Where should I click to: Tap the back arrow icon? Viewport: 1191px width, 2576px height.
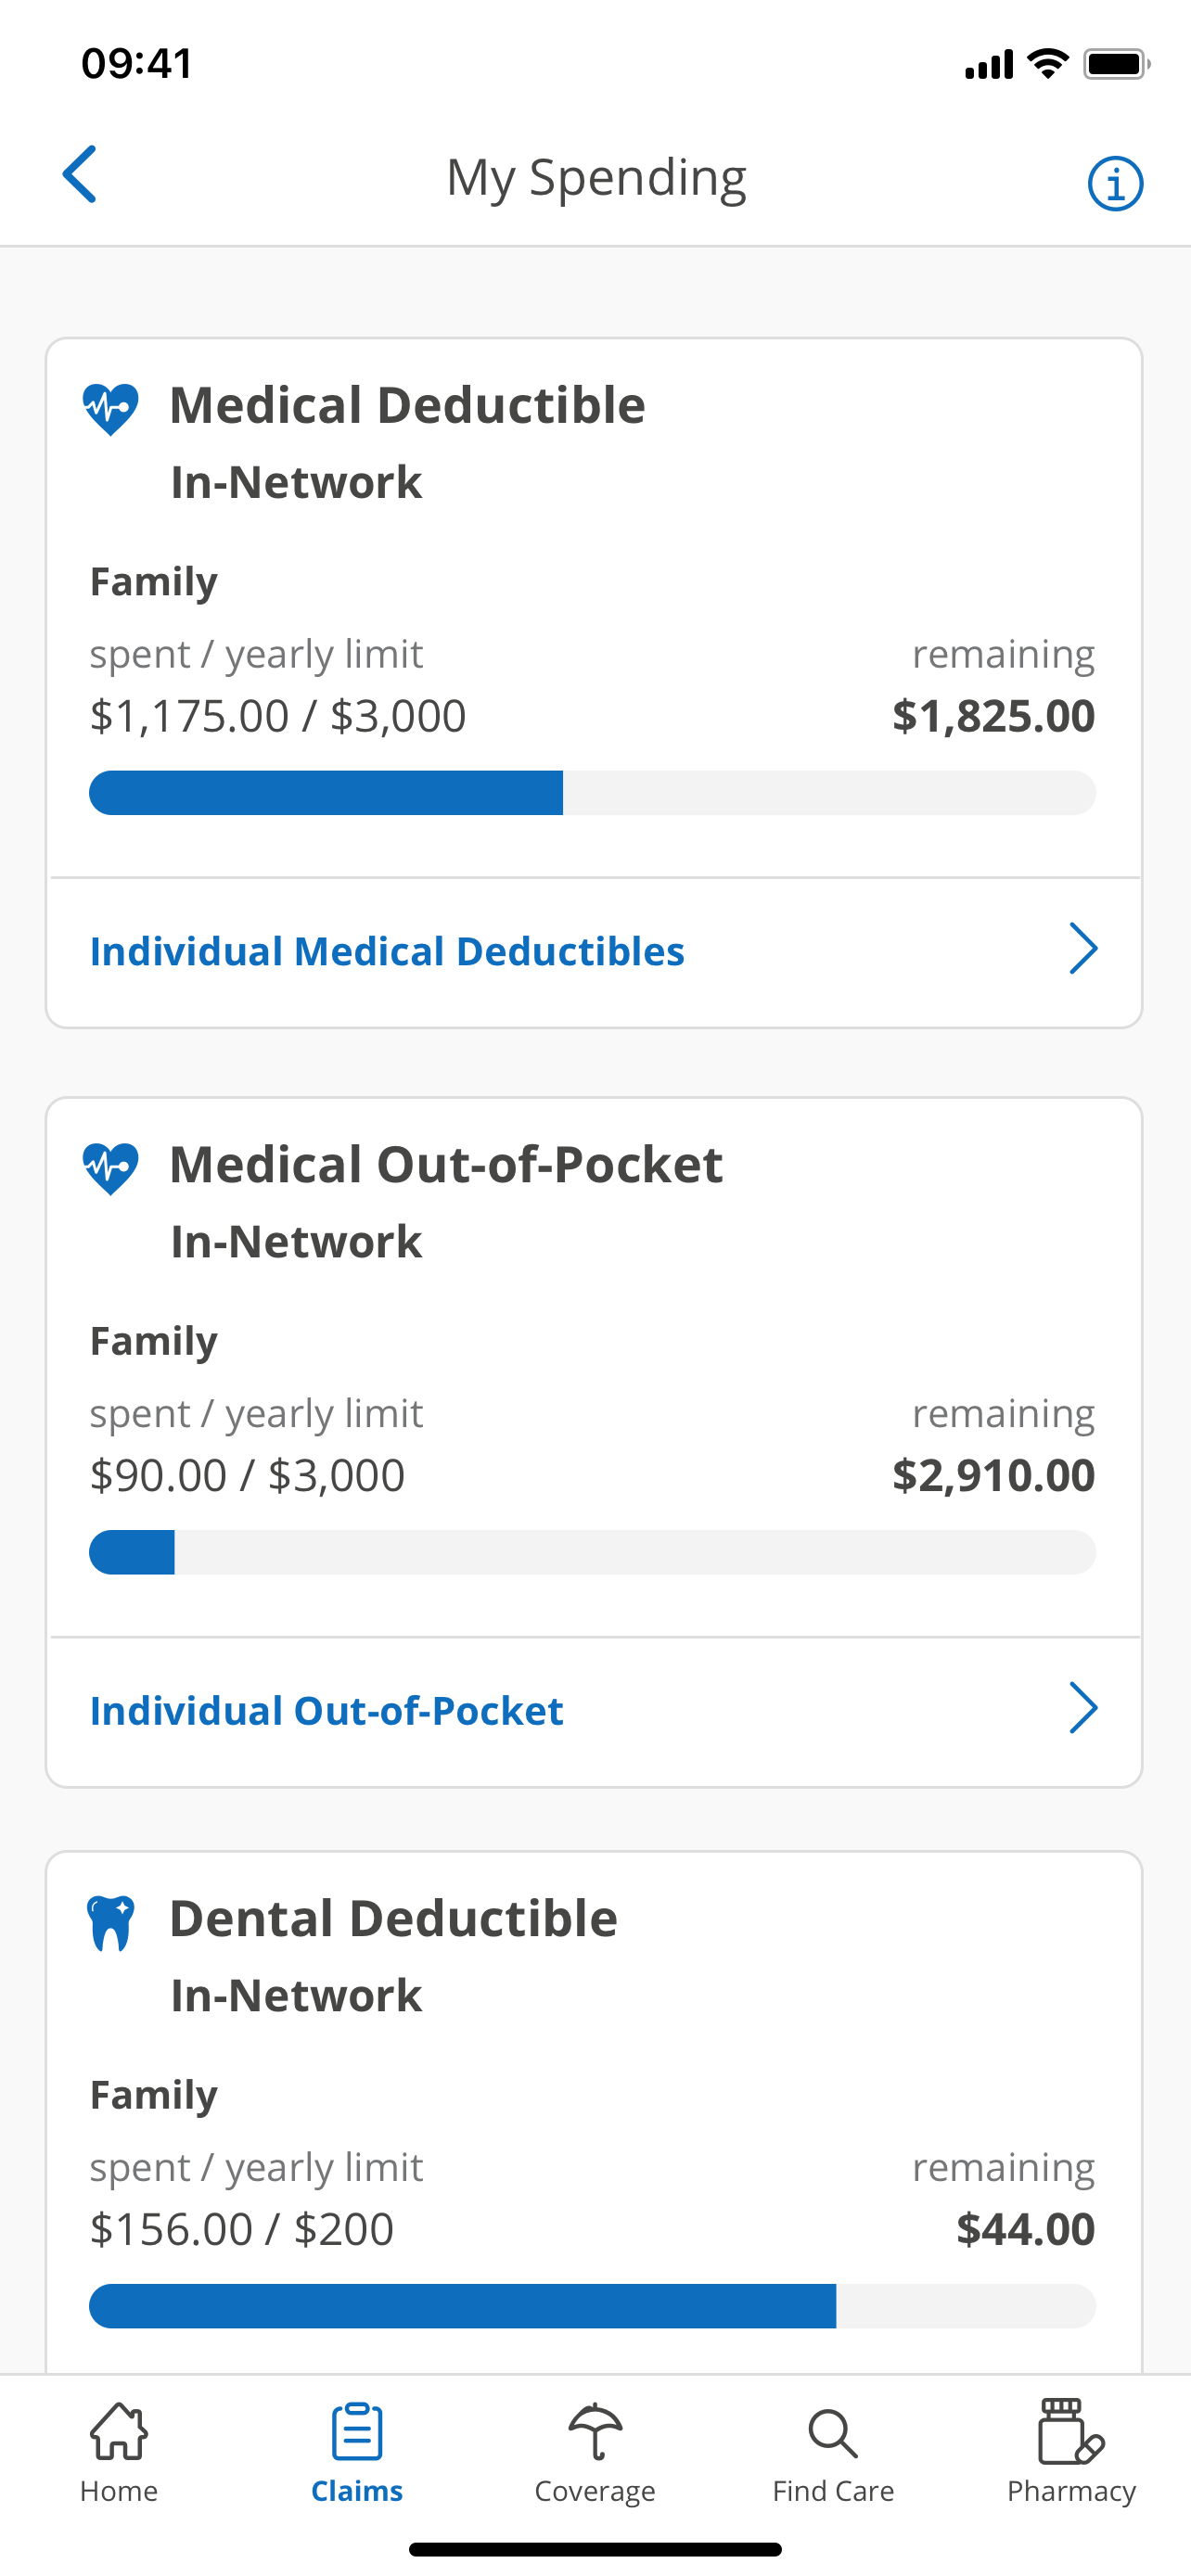pos(80,174)
